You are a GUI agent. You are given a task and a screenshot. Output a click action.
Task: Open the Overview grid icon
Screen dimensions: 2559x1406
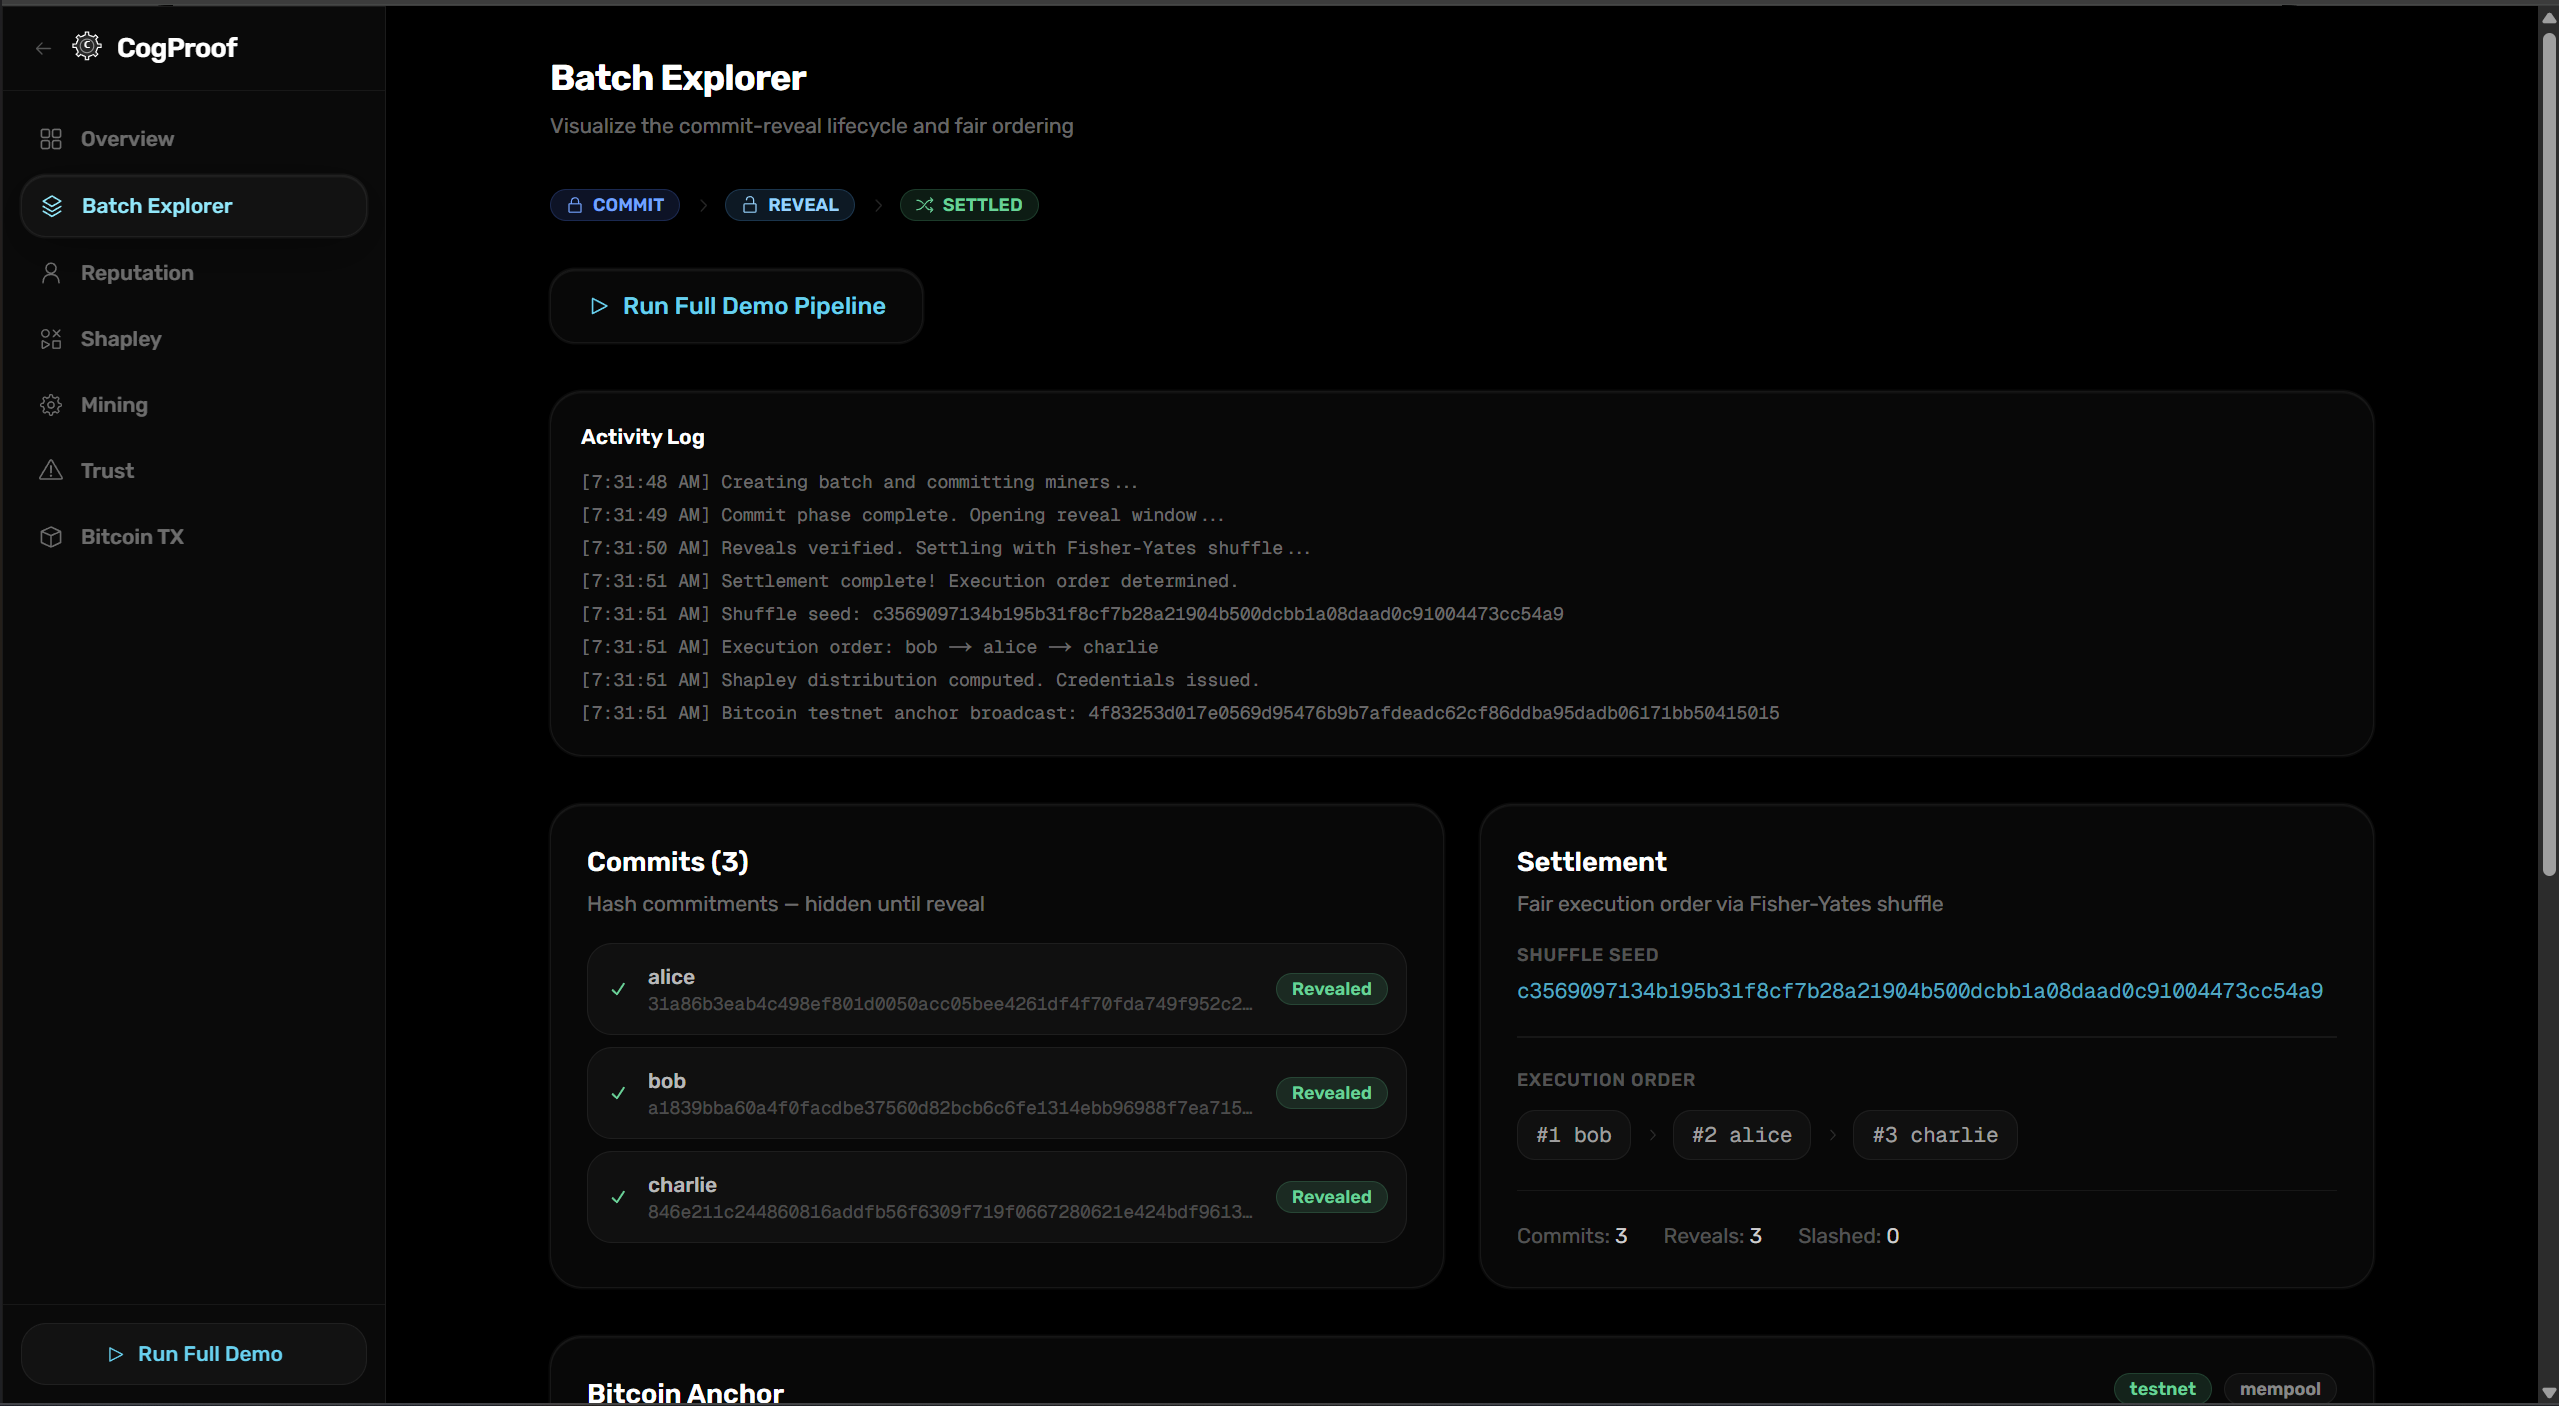click(51, 139)
